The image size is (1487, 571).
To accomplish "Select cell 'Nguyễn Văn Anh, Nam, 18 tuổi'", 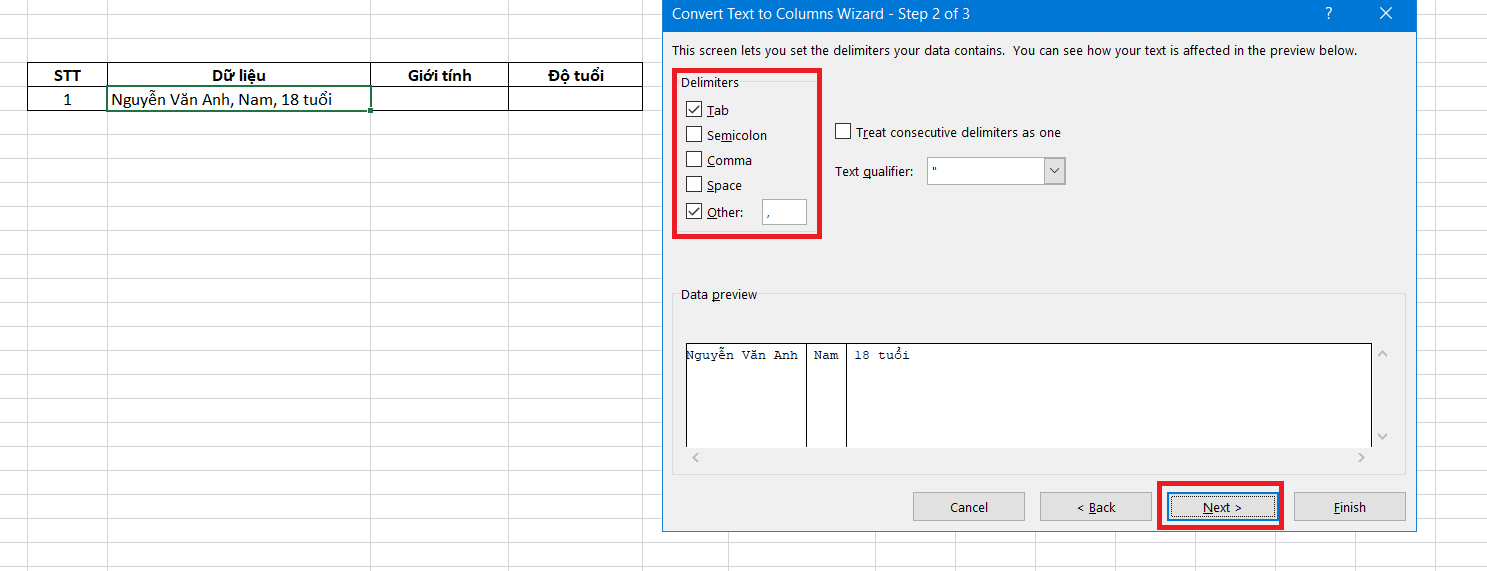I will coord(239,99).
